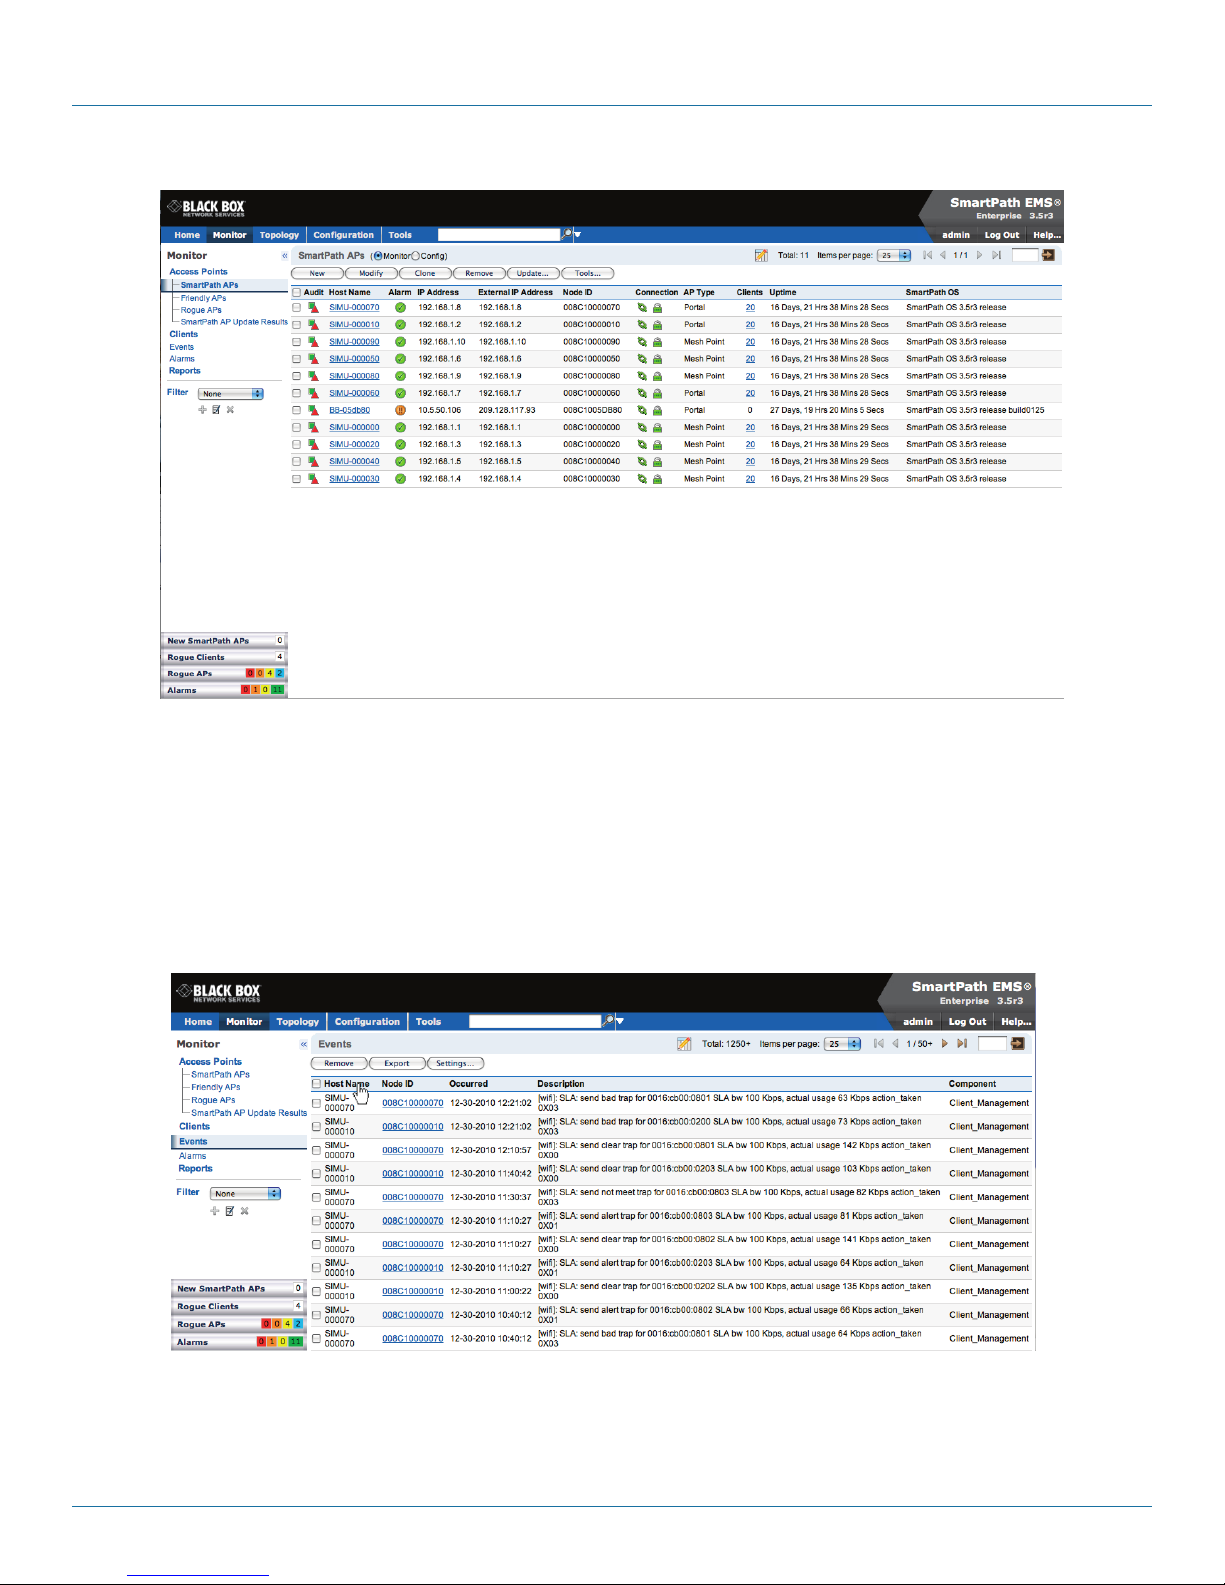The image size is (1225, 1585).
Task: Go to the previous page of the Events list
Action: coord(895,1044)
